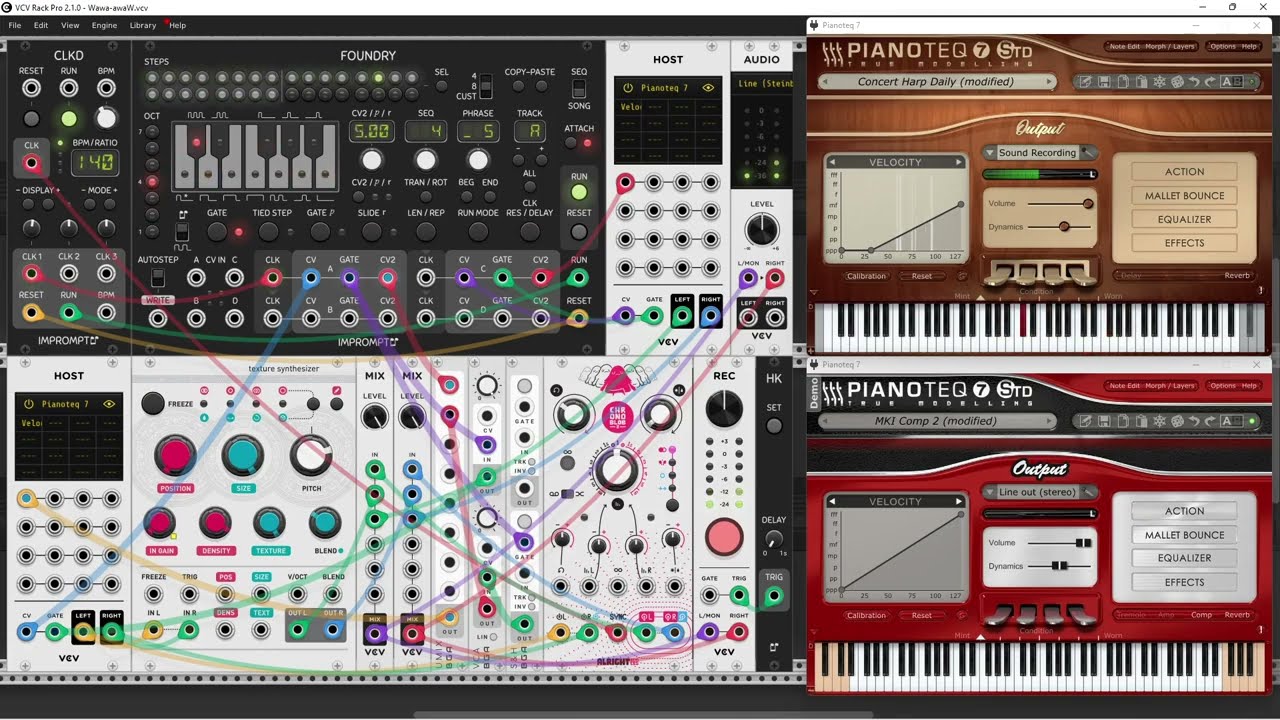Click save preset icon in Concert Harp Pianoteq
Viewport: 1280px width, 720px height.
(1104, 82)
